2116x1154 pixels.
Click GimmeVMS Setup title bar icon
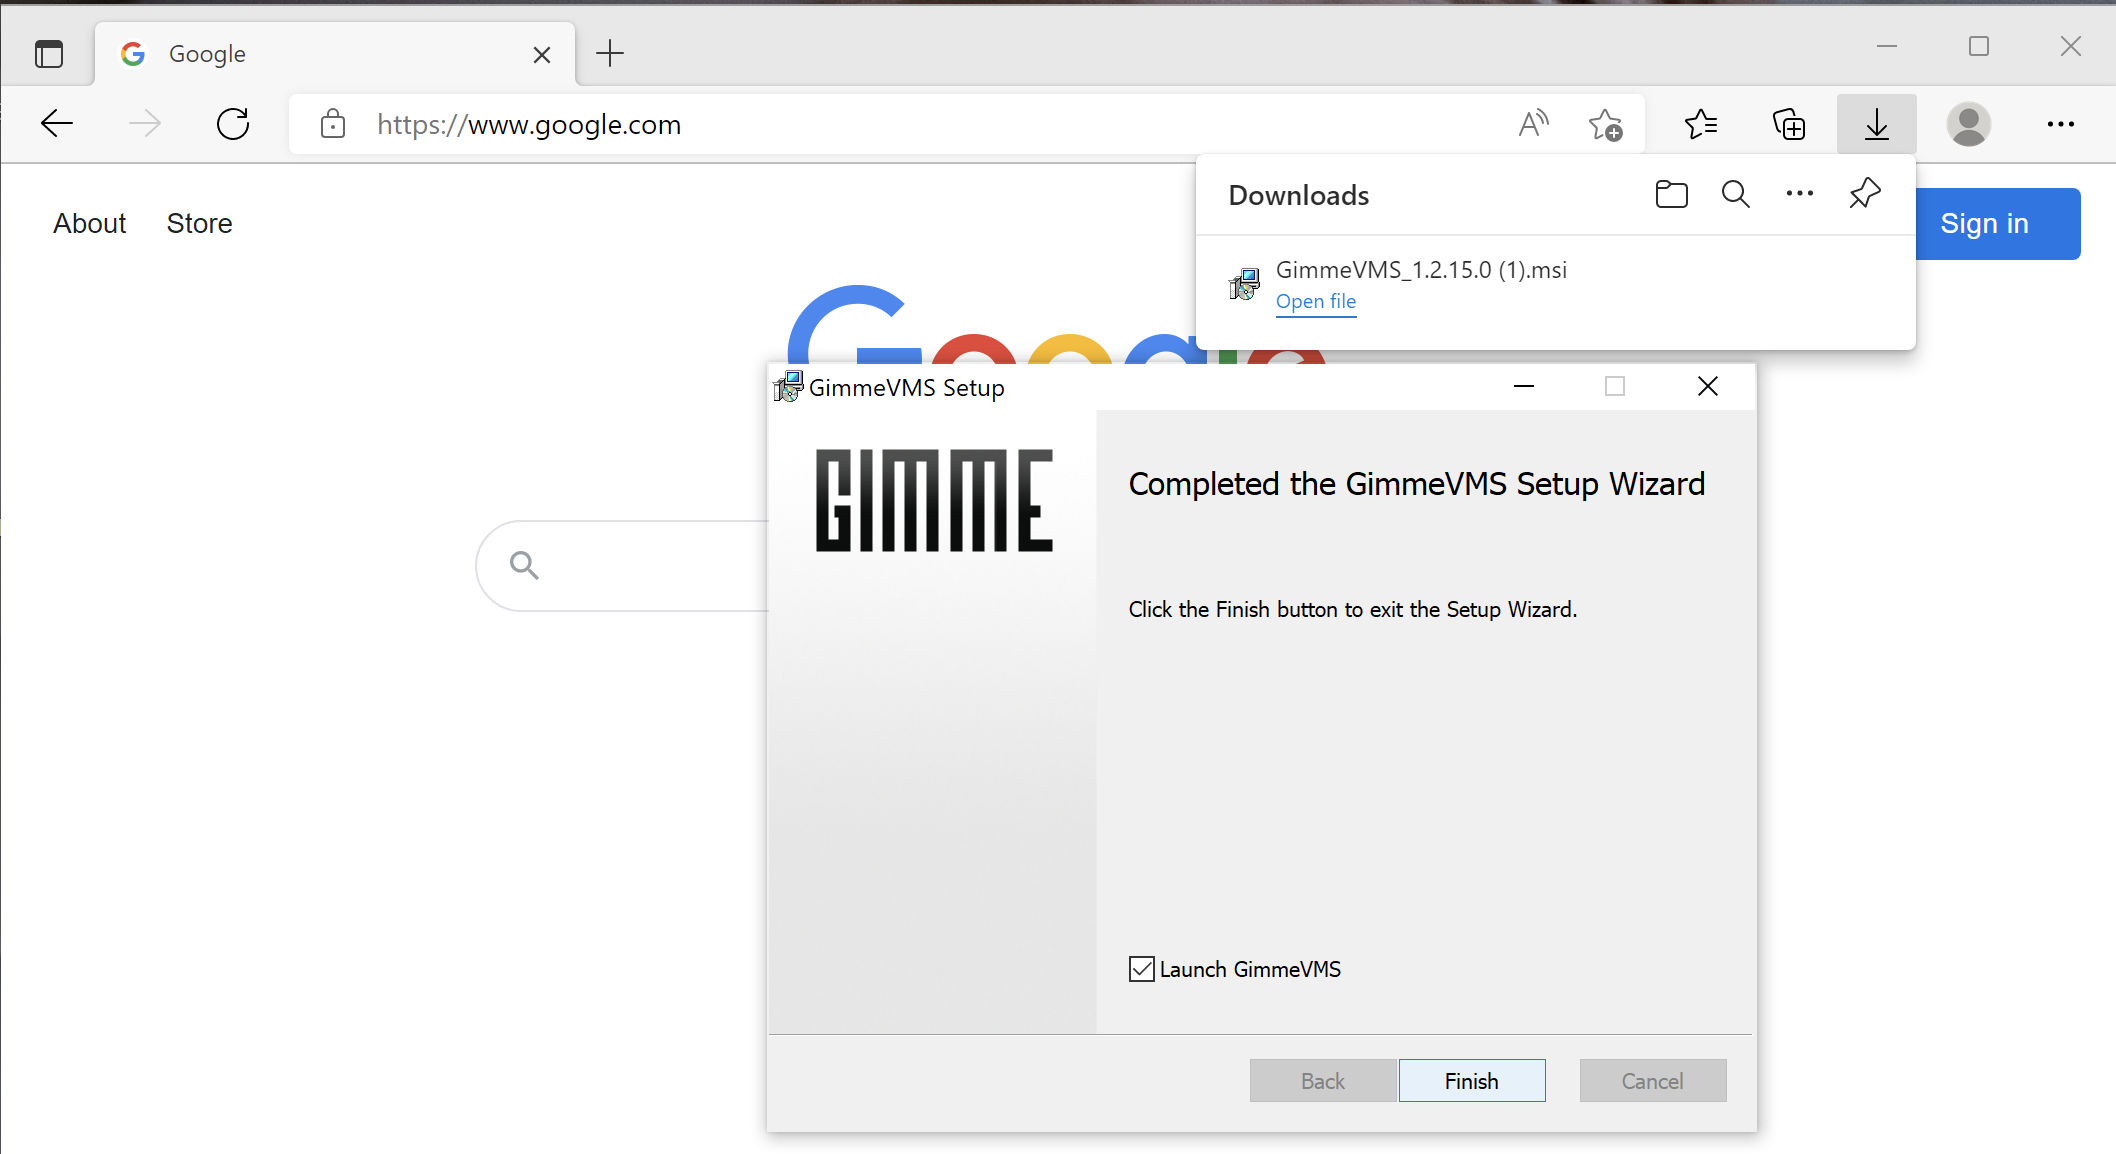tap(788, 387)
